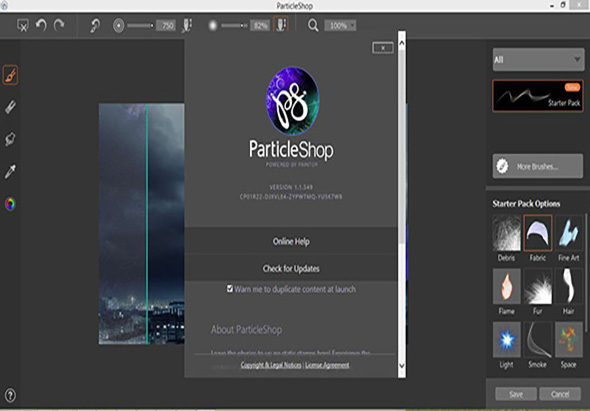Click the brush size circle icon
Image resolution: width=590 pixels, height=411 pixels.
coord(119,26)
